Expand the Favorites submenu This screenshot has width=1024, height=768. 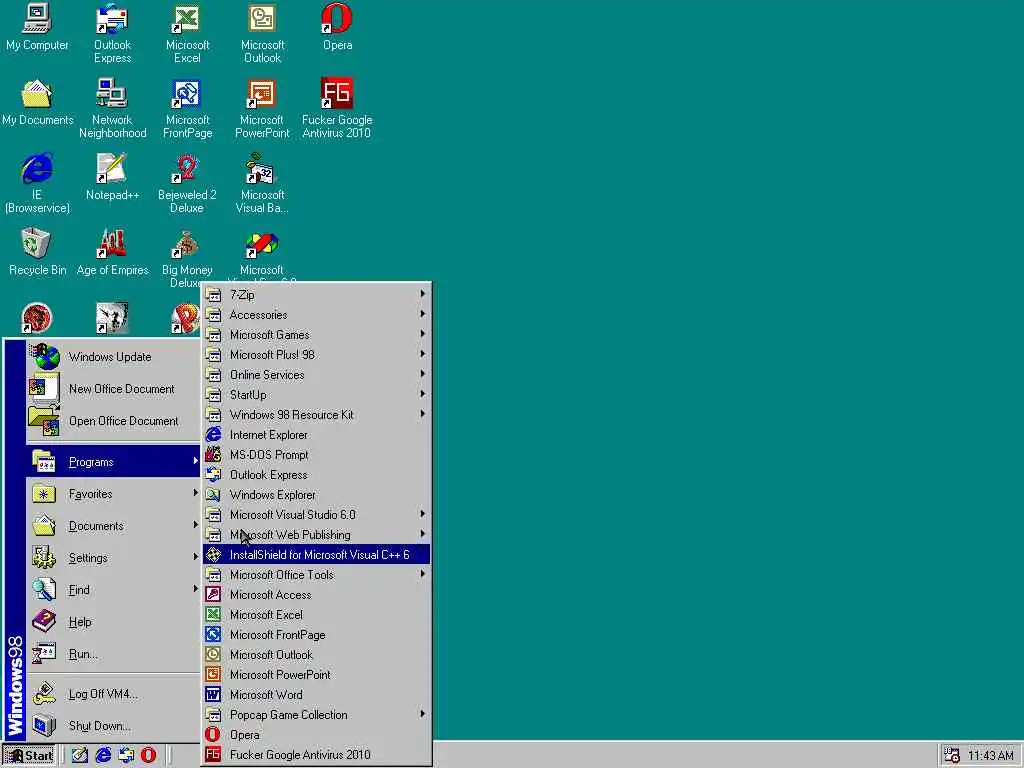click(113, 494)
